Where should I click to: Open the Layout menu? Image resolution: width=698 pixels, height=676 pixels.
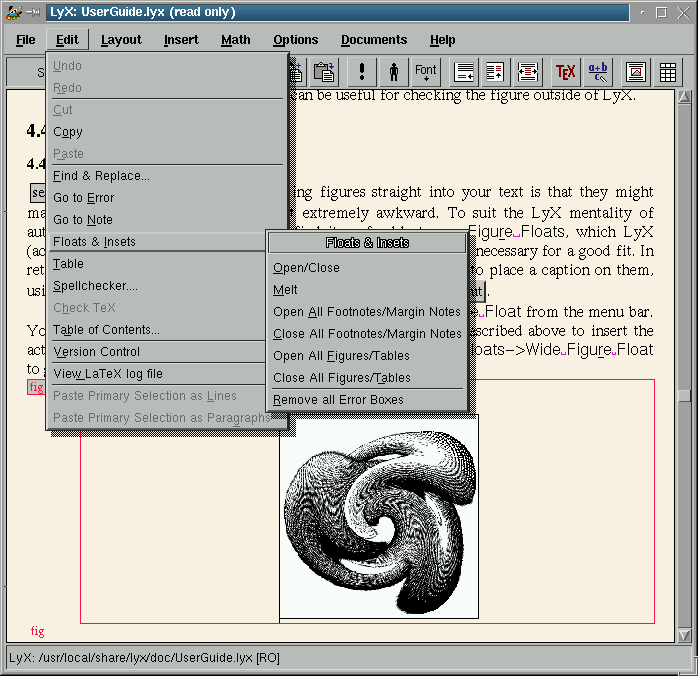(x=121, y=40)
